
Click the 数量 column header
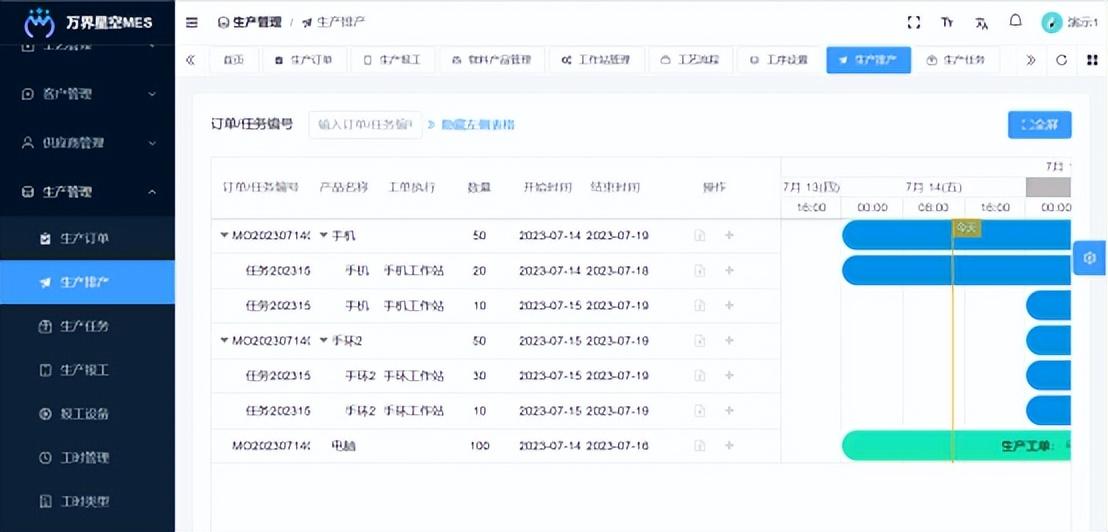pyautogui.click(x=480, y=188)
